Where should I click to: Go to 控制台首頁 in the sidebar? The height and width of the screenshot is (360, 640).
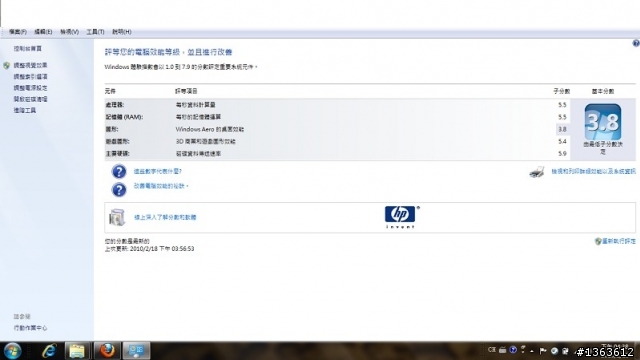[x=27, y=49]
